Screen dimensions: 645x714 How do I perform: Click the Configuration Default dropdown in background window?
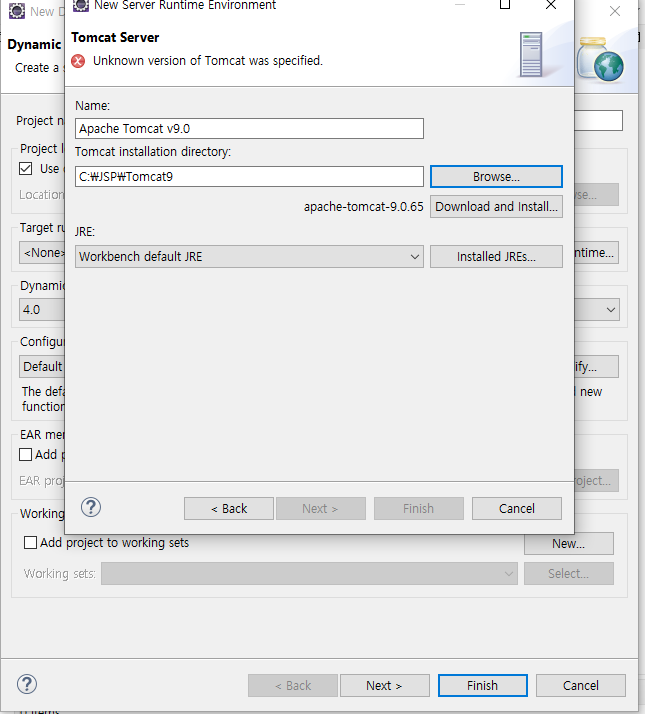pyautogui.click(x=42, y=367)
